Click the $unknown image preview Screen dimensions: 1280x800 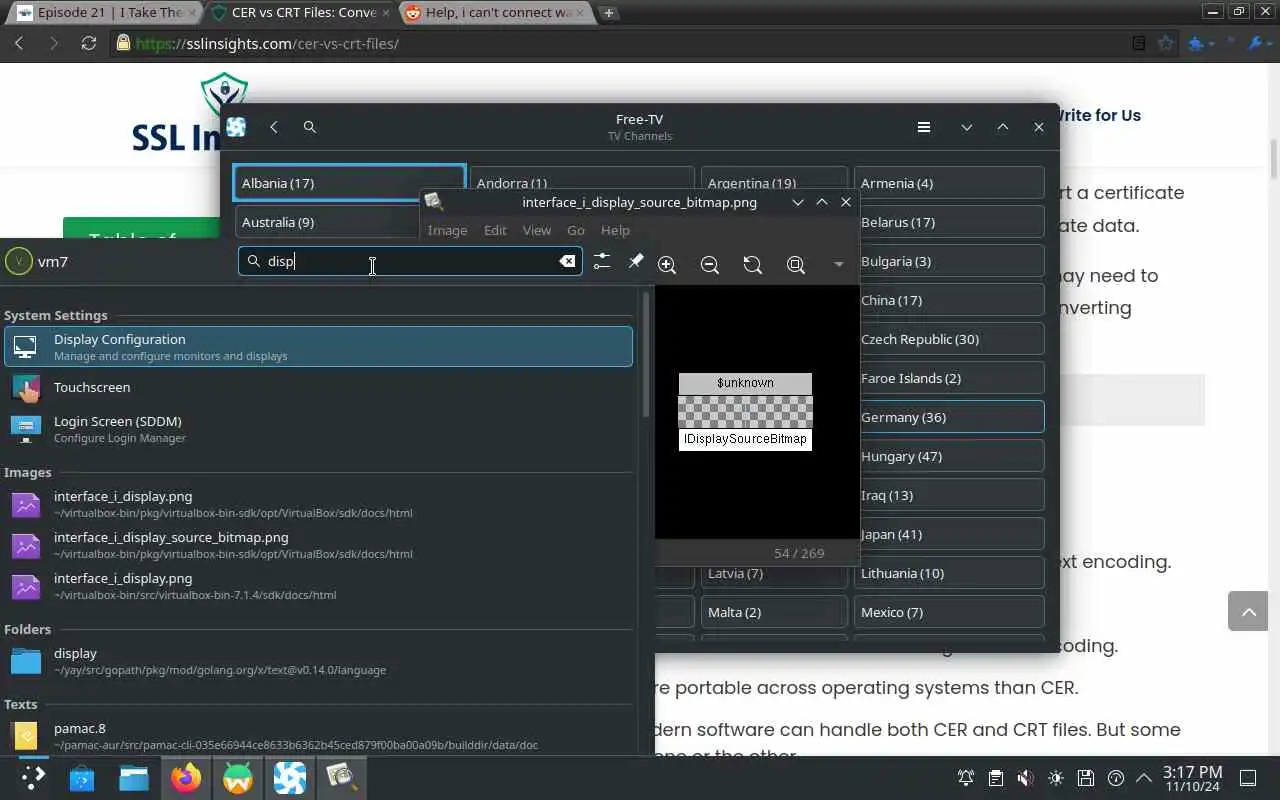tap(745, 412)
